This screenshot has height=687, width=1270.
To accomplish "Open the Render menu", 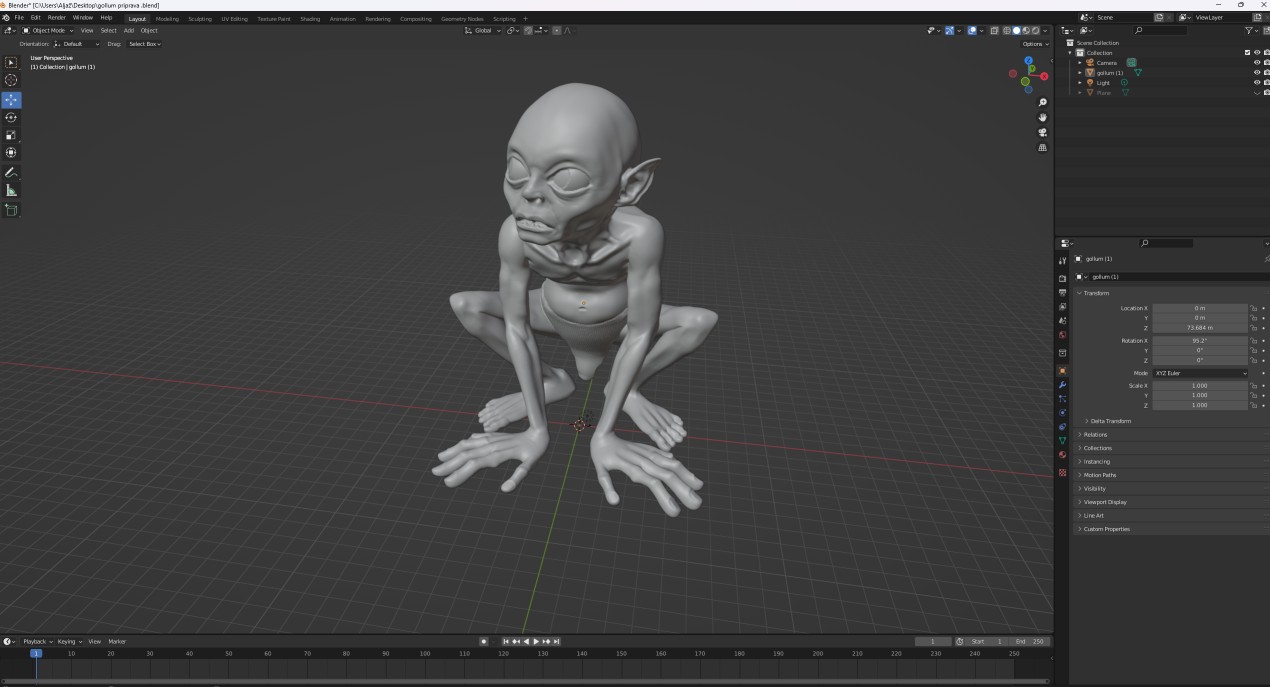I will (57, 18).
